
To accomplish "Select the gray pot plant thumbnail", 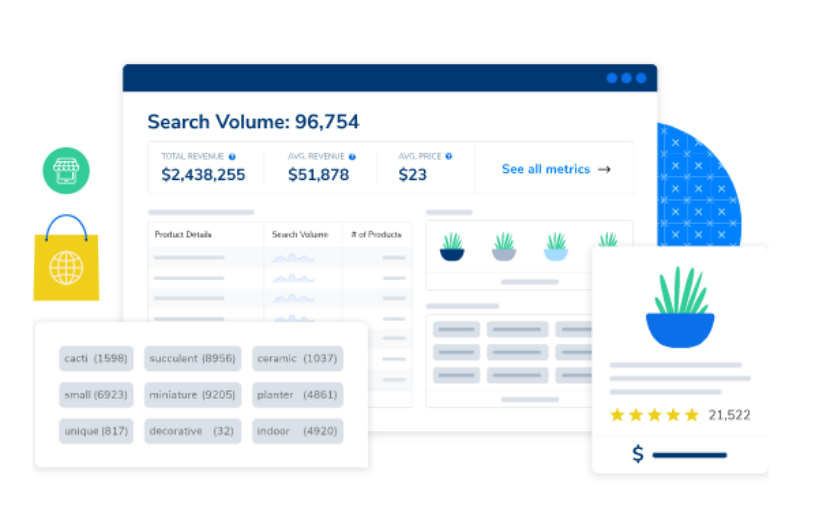I will point(504,247).
